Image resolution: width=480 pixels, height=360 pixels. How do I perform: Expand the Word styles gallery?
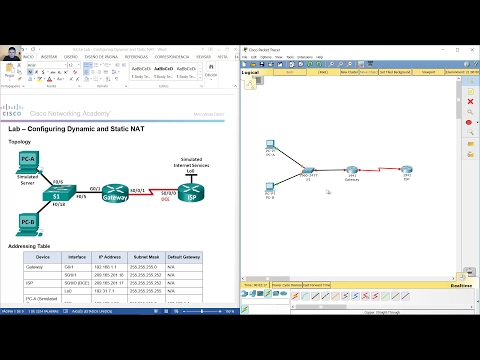tap(200, 78)
